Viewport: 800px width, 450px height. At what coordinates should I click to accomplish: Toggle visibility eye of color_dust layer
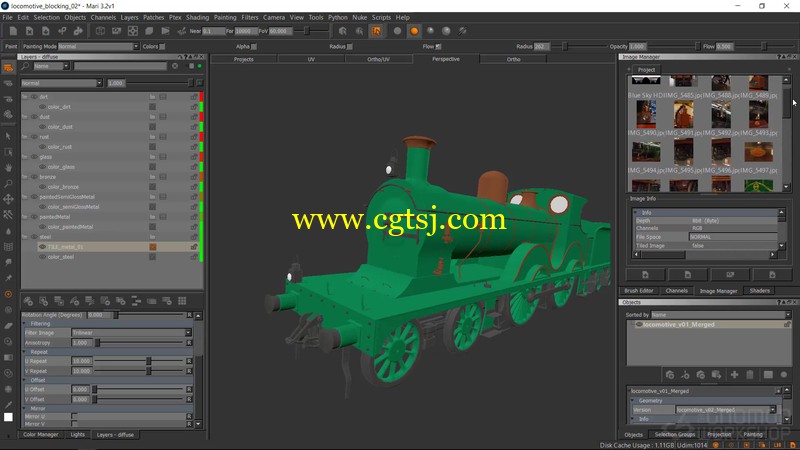pos(42,127)
